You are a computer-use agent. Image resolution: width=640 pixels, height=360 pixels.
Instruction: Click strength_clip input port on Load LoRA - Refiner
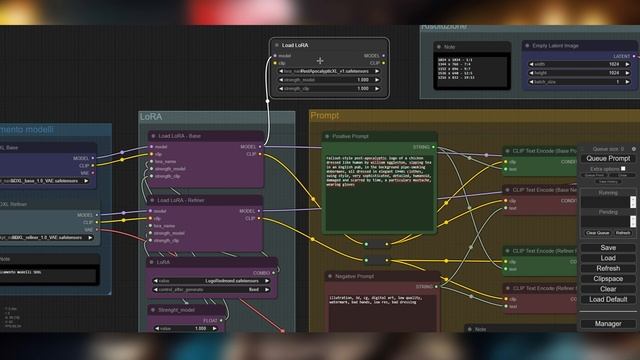pos(151,240)
